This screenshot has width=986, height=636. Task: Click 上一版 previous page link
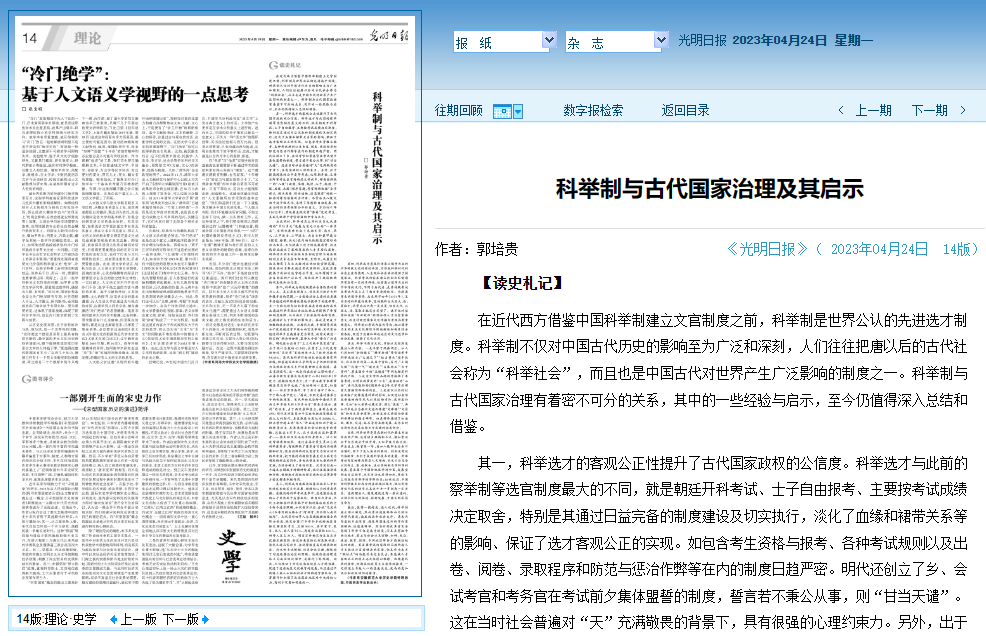tap(138, 620)
